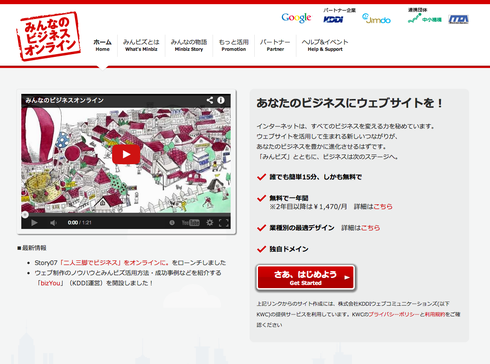The width and height of the screenshot is (490, 364).
Task: Open the Jimdo partner logo
Action: [376, 19]
